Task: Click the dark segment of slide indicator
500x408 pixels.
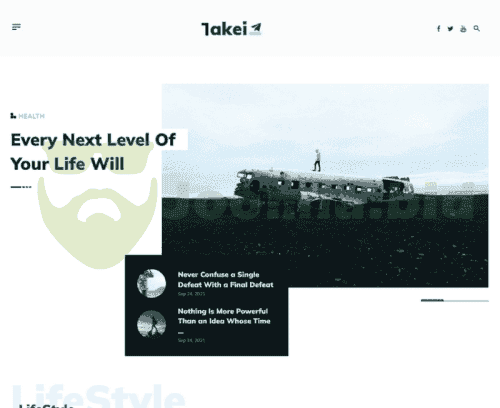Action: 432,300
